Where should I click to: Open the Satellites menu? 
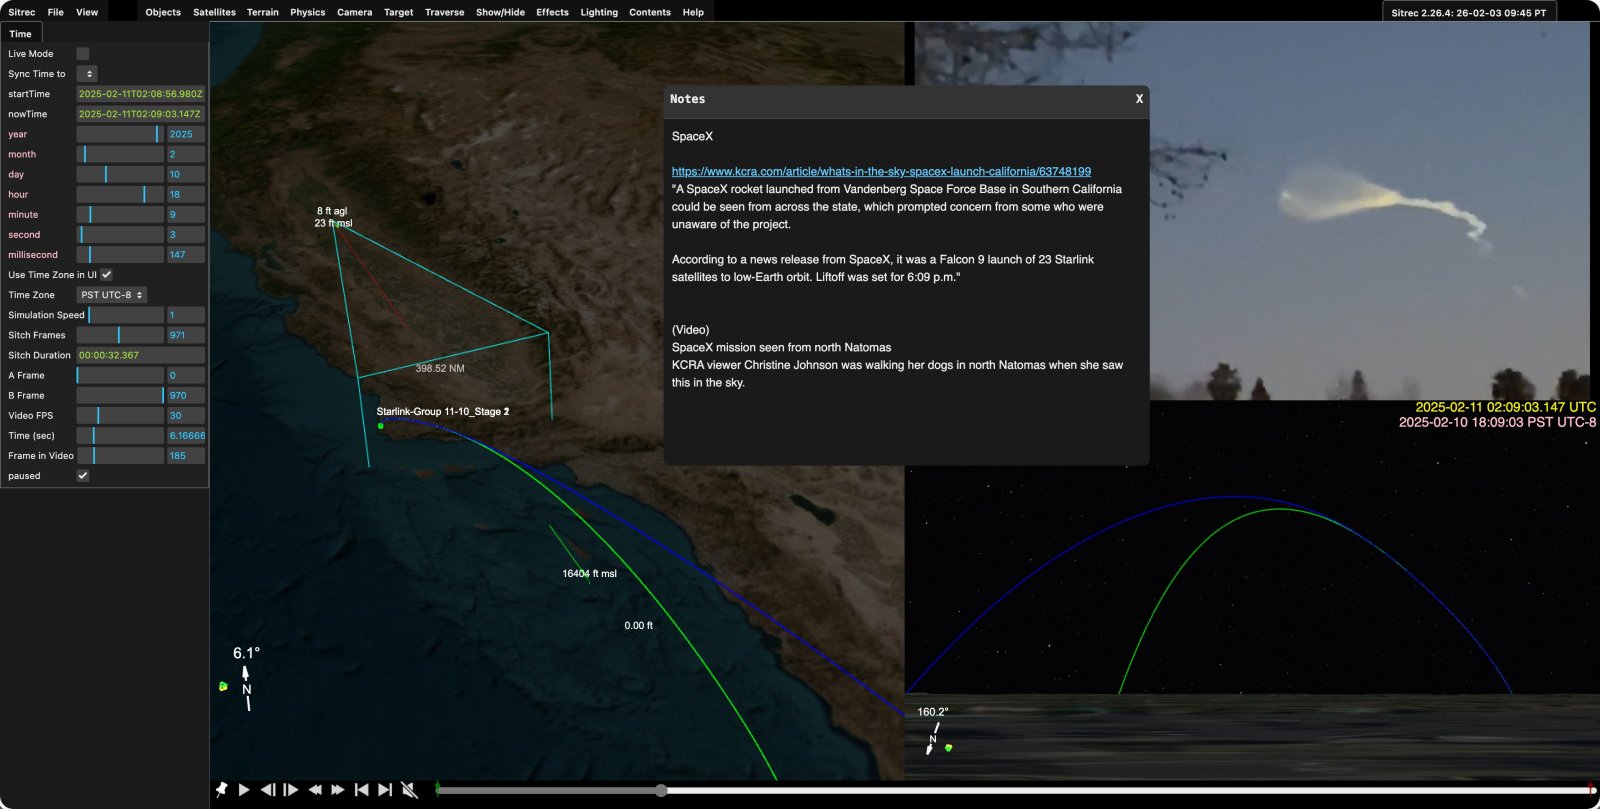(x=214, y=12)
